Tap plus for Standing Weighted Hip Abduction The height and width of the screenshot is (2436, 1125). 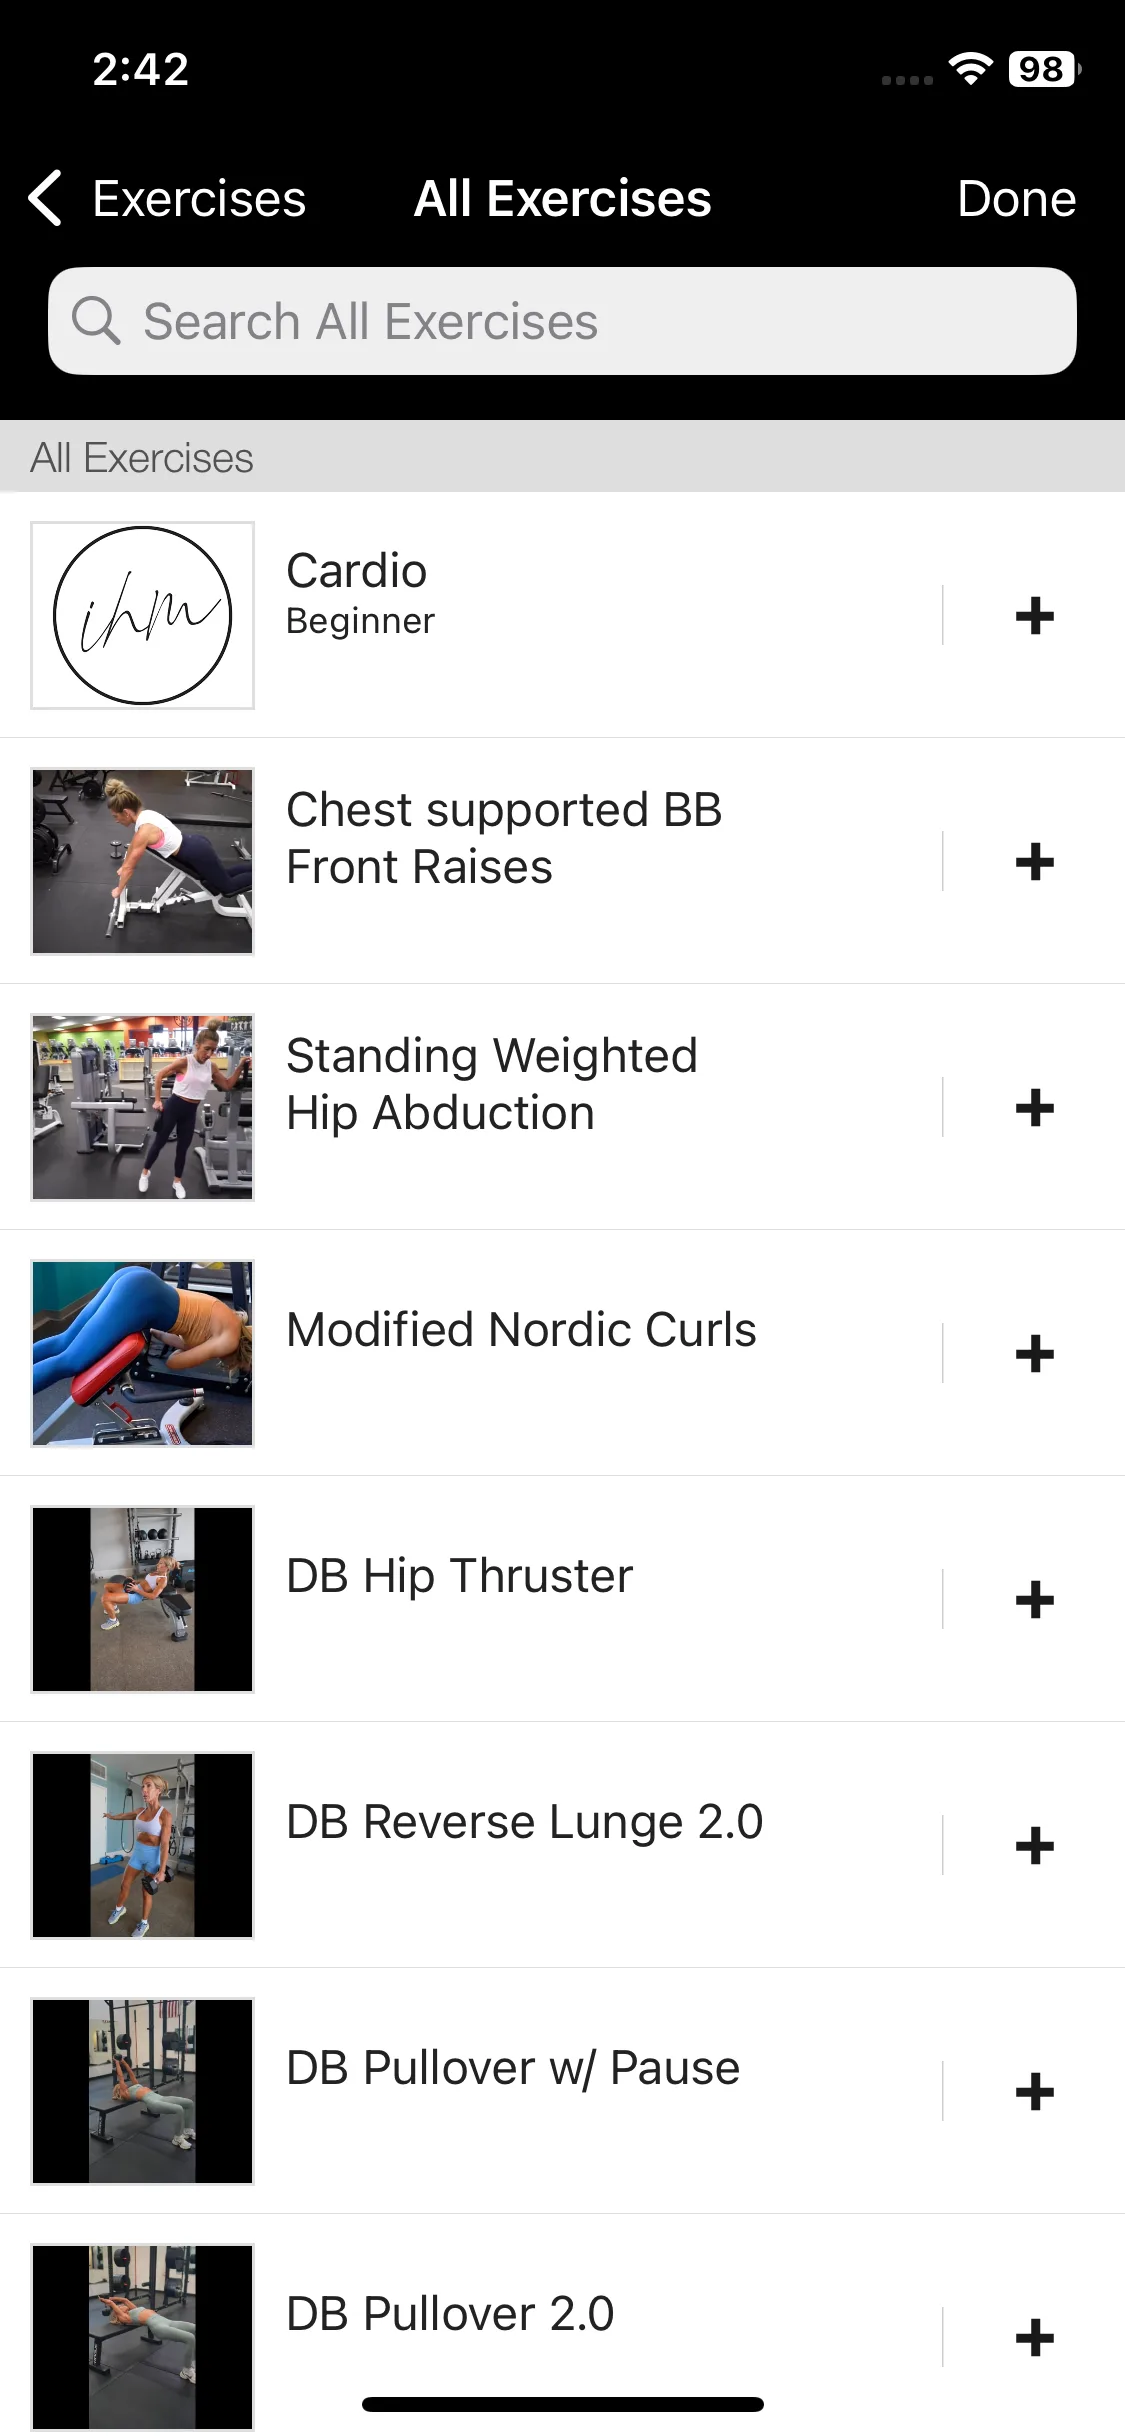[x=1034, y=1107]
